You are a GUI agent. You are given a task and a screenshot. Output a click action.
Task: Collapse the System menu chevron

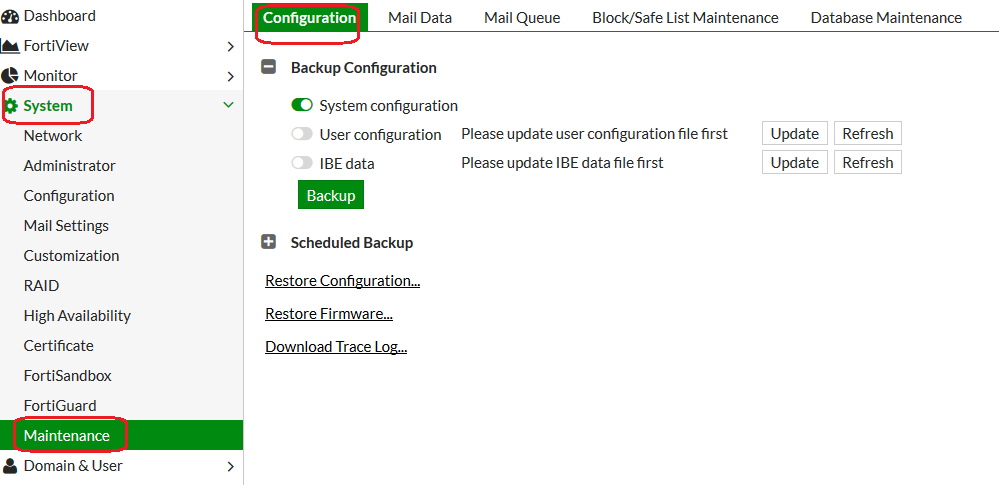(229, 105)
